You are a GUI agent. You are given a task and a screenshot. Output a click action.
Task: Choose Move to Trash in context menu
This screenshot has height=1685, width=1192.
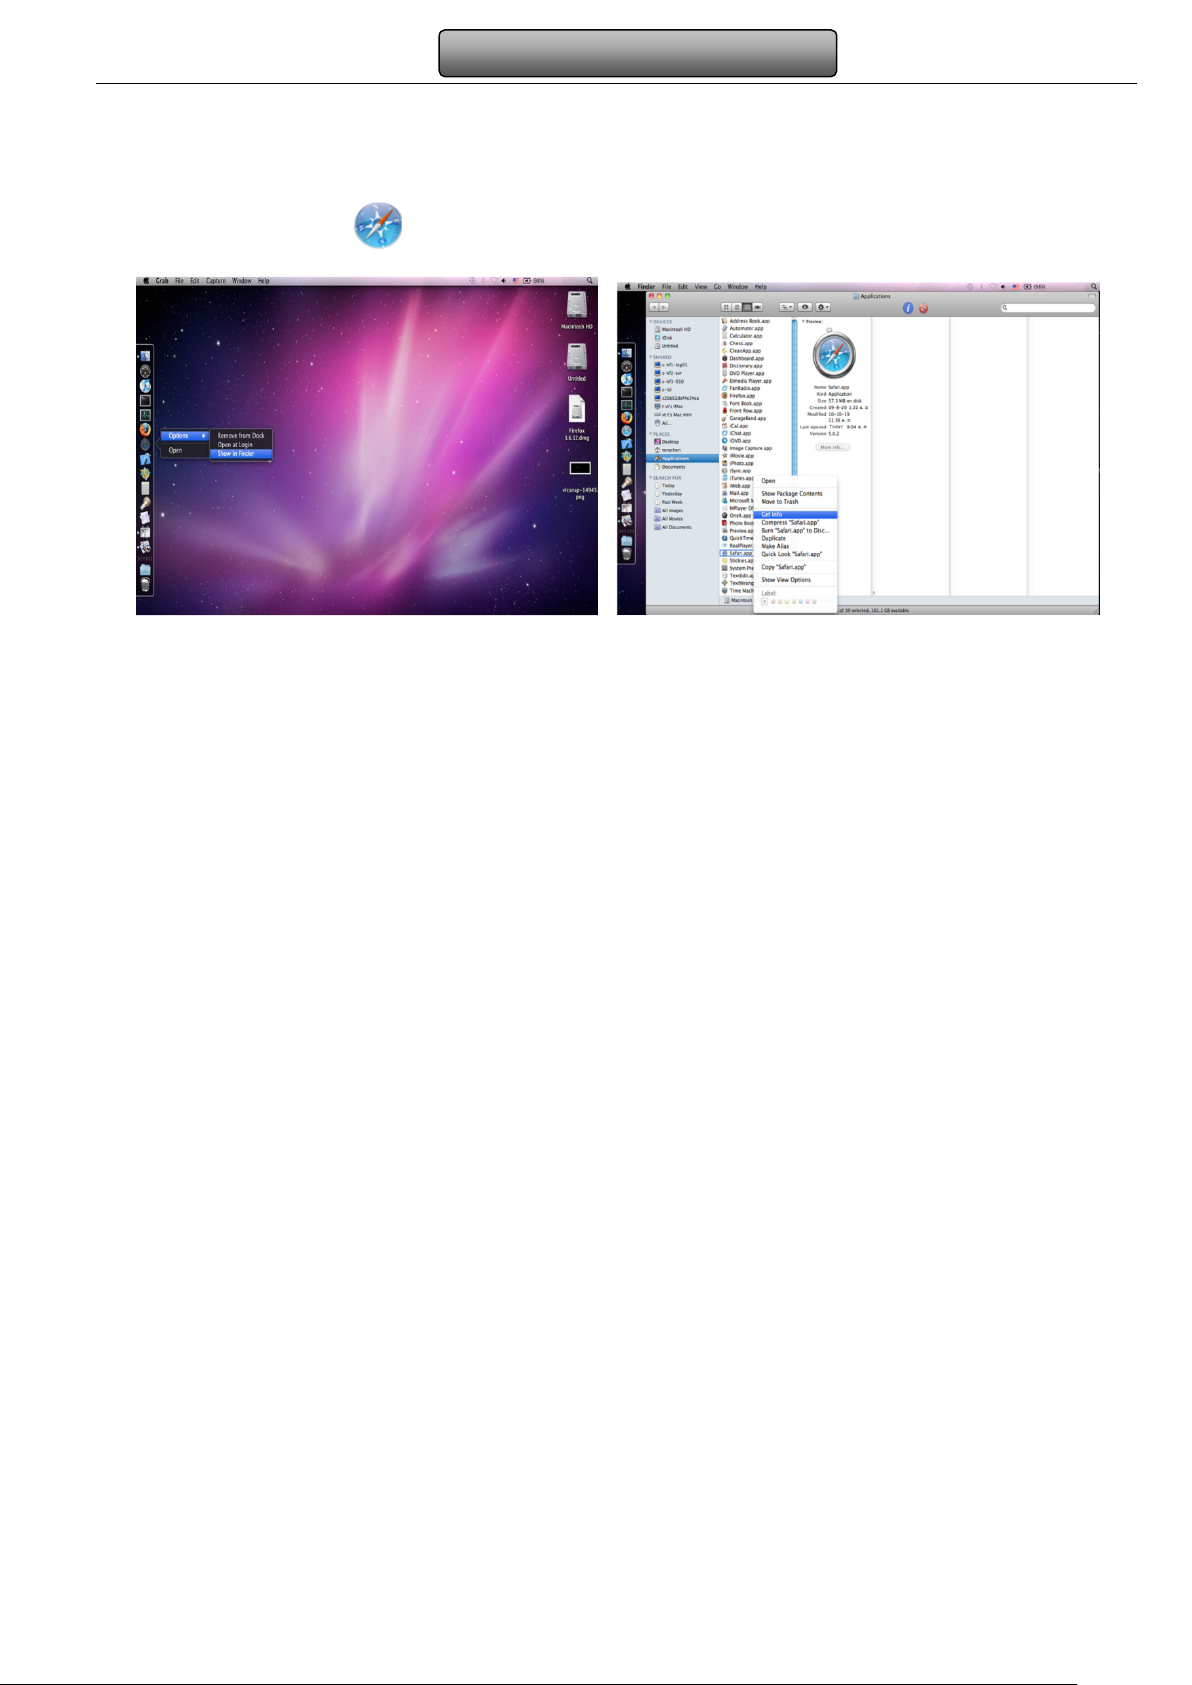780,501
